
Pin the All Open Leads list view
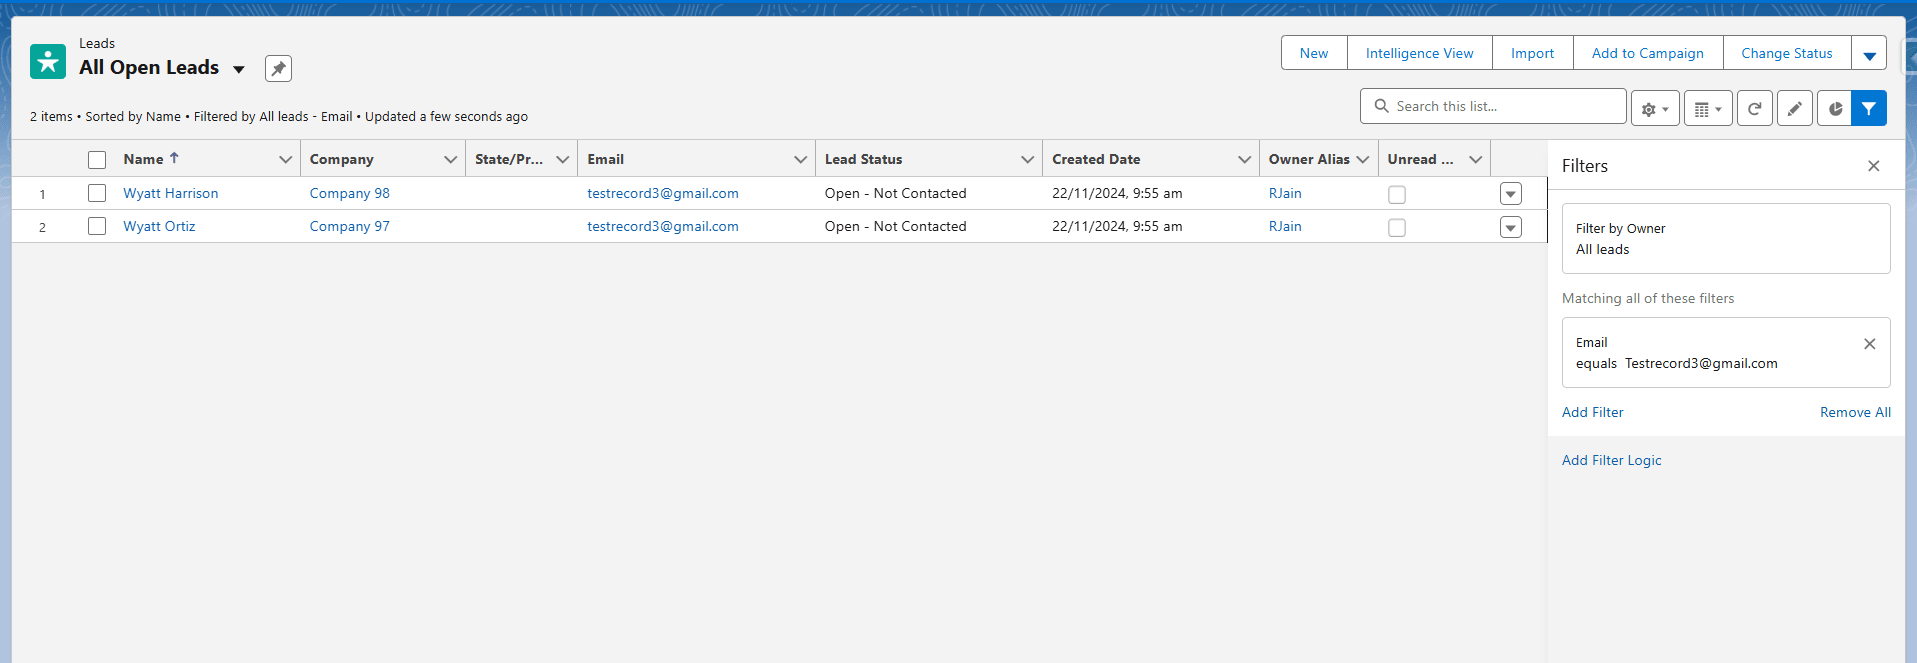click(278, 68)
